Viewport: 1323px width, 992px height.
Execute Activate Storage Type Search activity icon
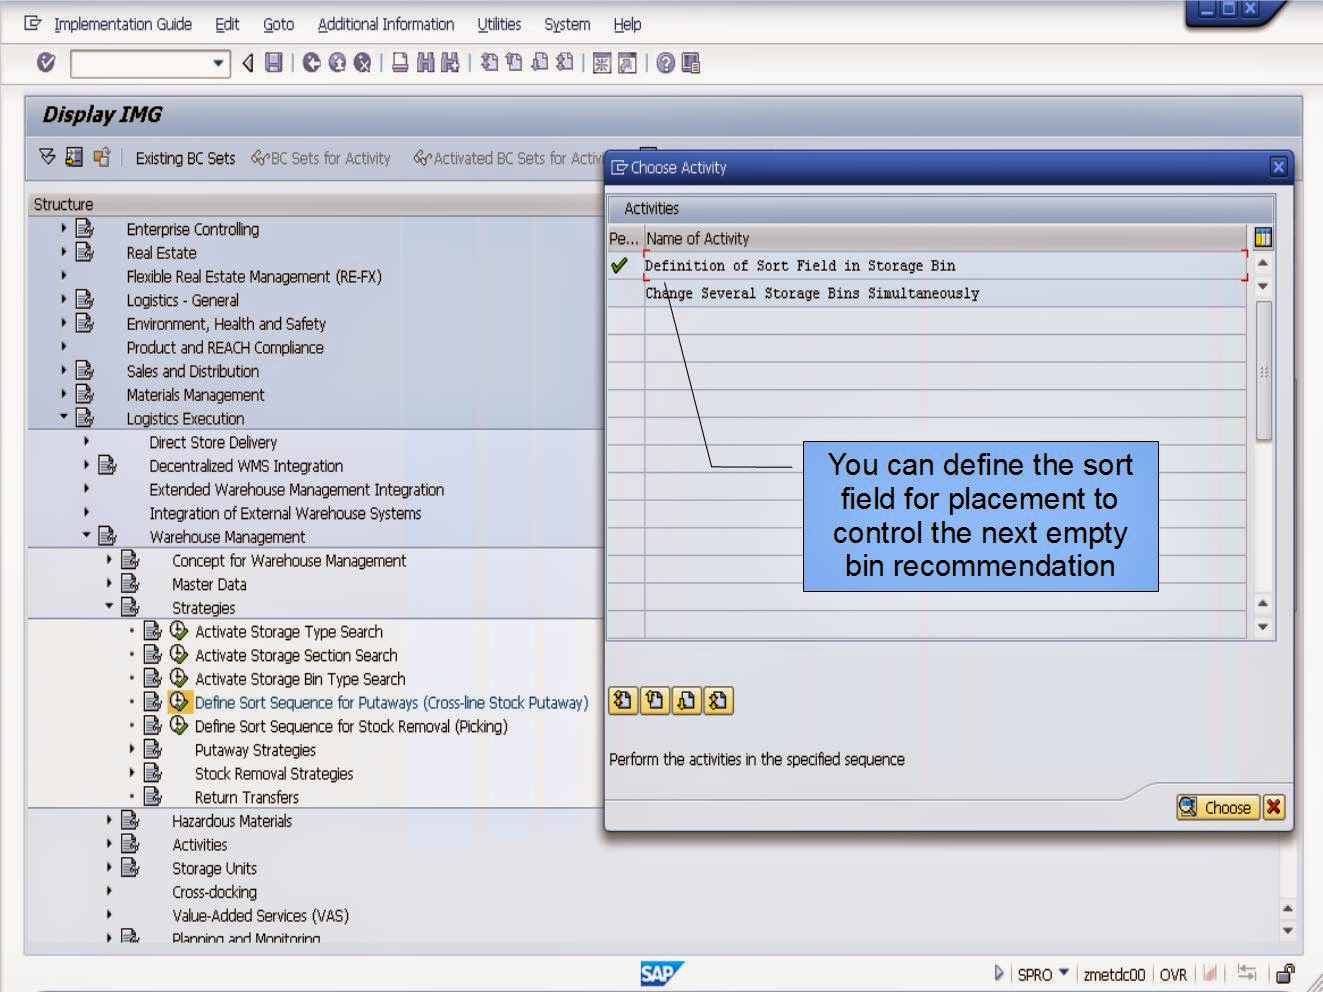pos(179,631)
